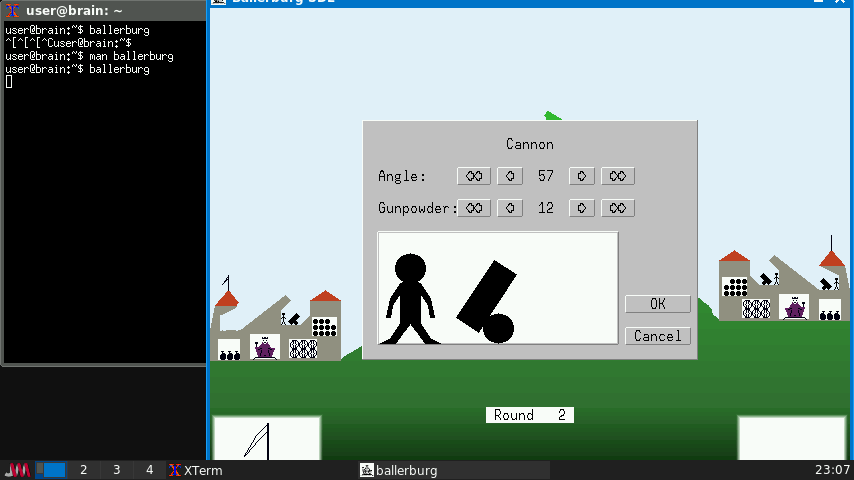This screenshot has width=854, height=480.
Task: Click the right castle's king
Action: 795,308
